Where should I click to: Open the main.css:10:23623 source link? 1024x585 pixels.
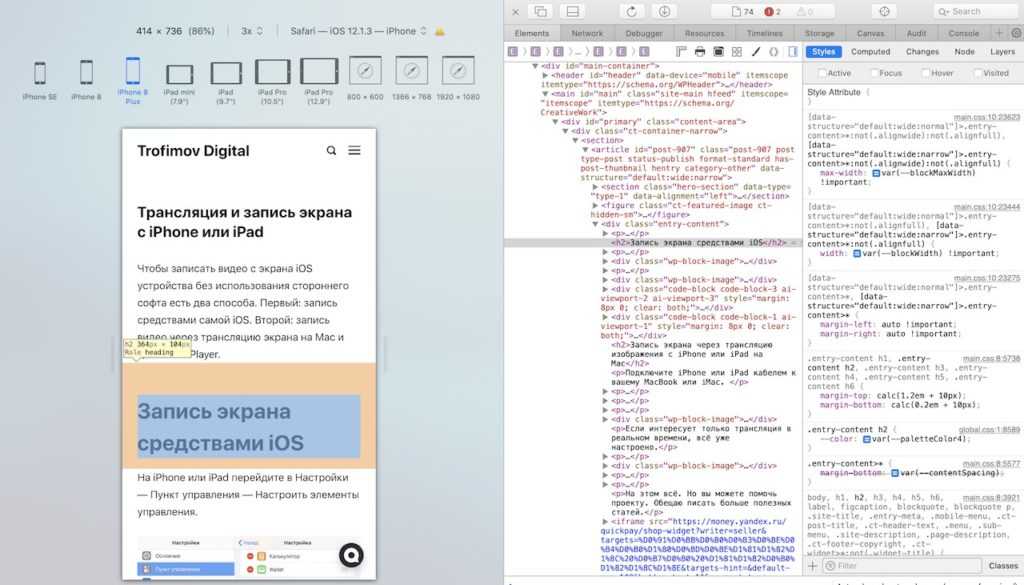point(986,118)
